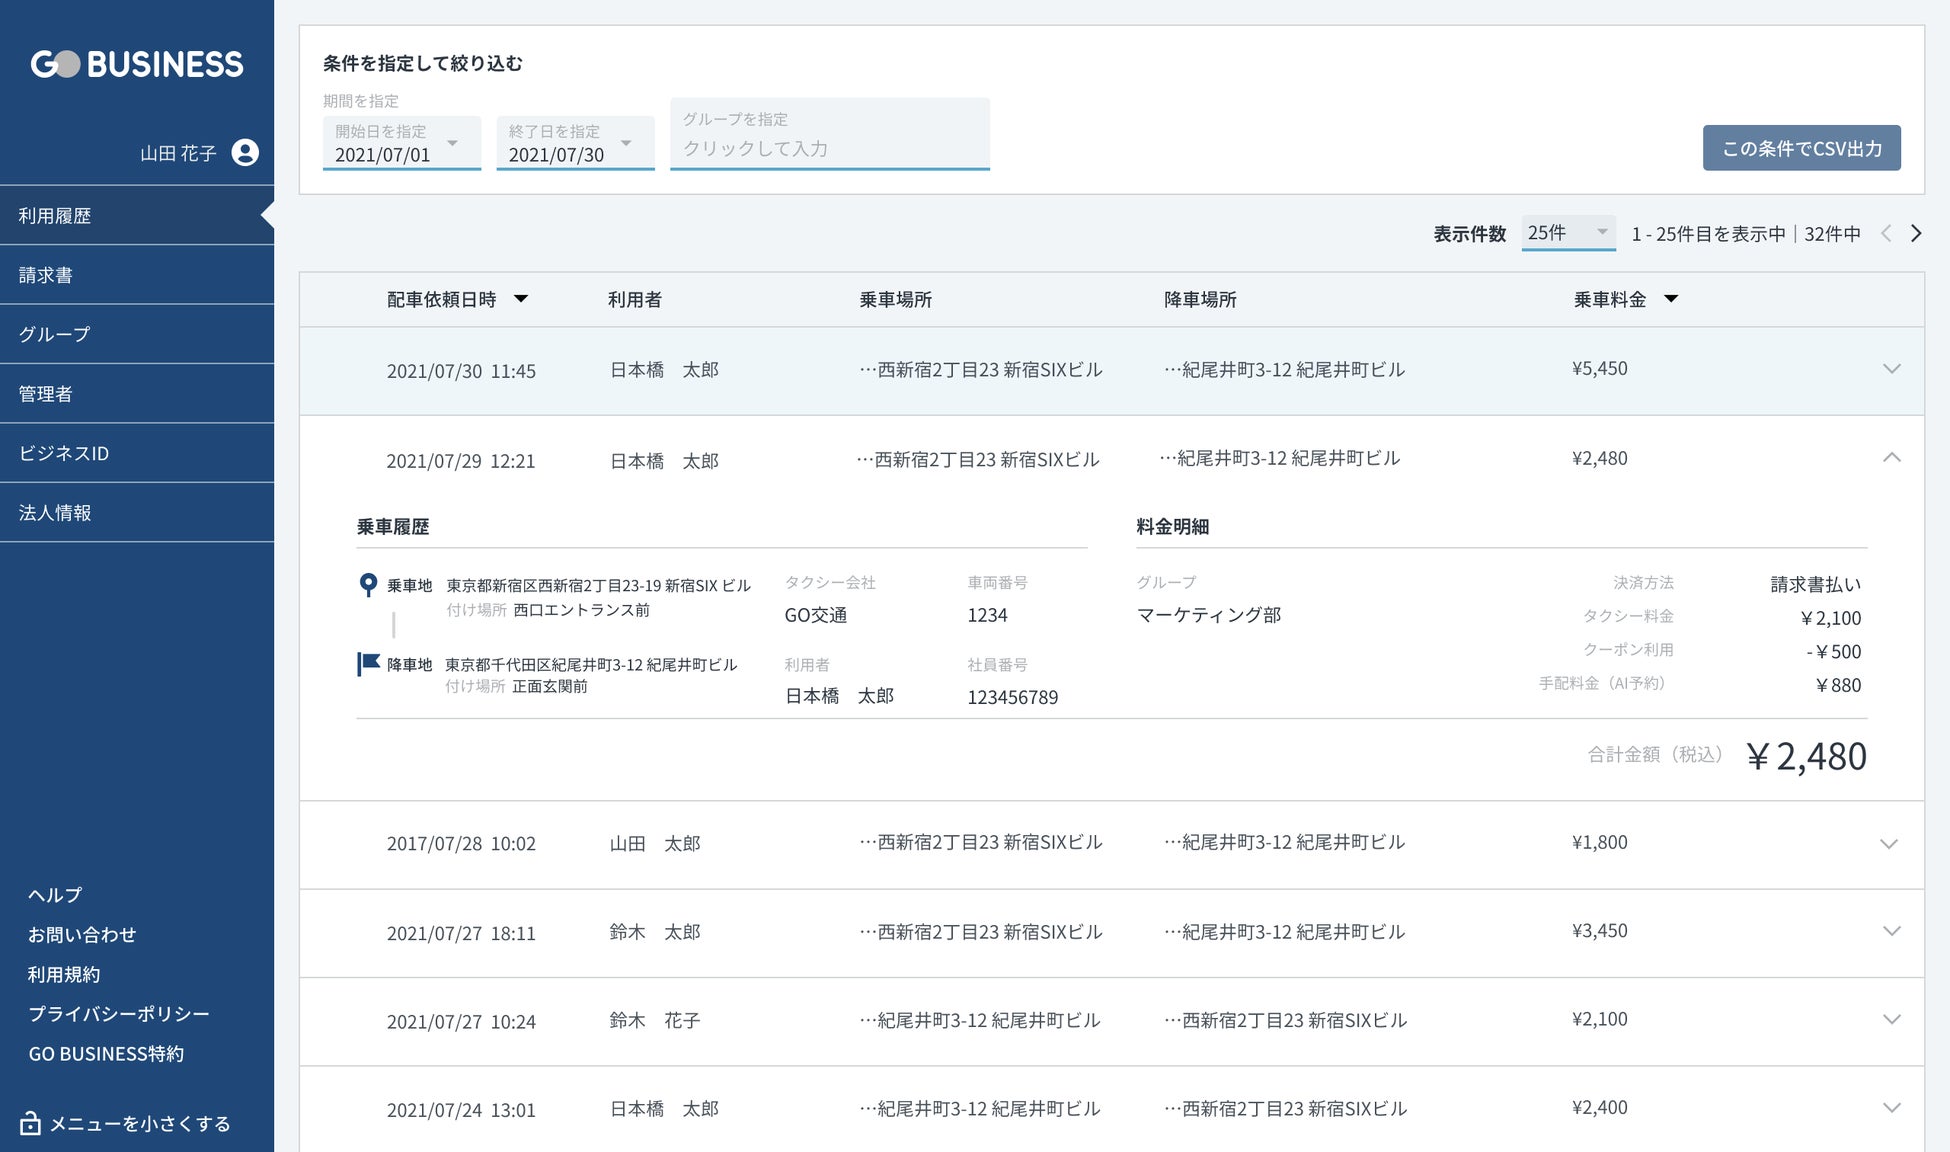This screenshot has height=1152, width=1950.
Task: Click the GO BUSINESS logo
Action: (x=137, y=65)
